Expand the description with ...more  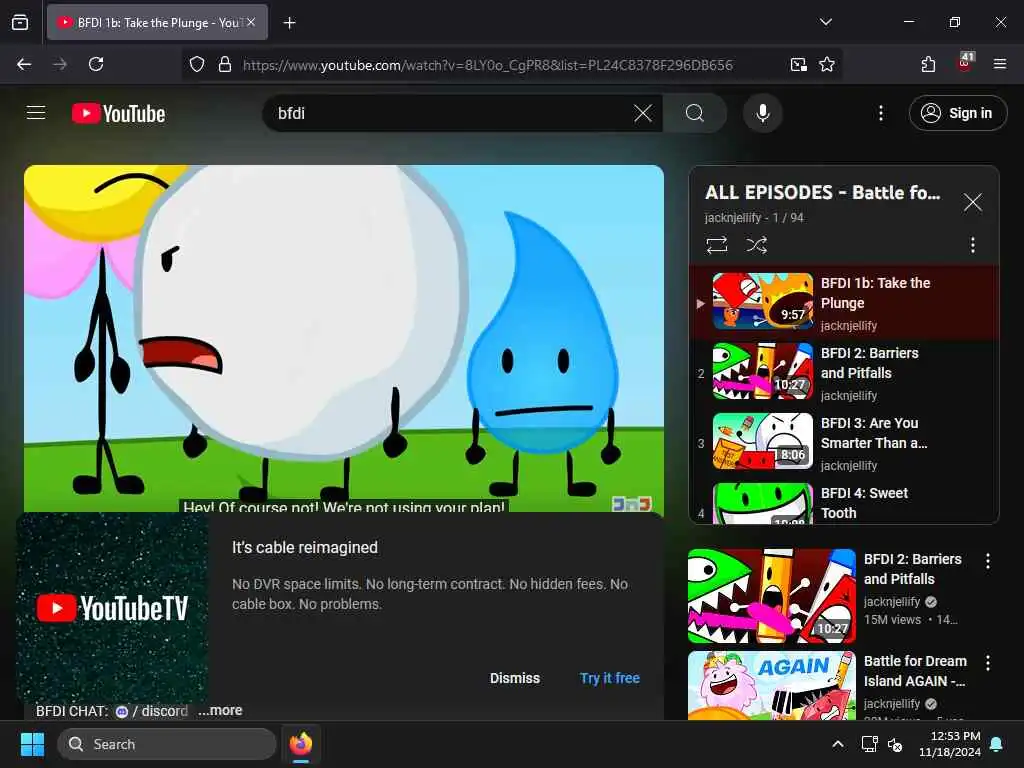pos(220,711)
